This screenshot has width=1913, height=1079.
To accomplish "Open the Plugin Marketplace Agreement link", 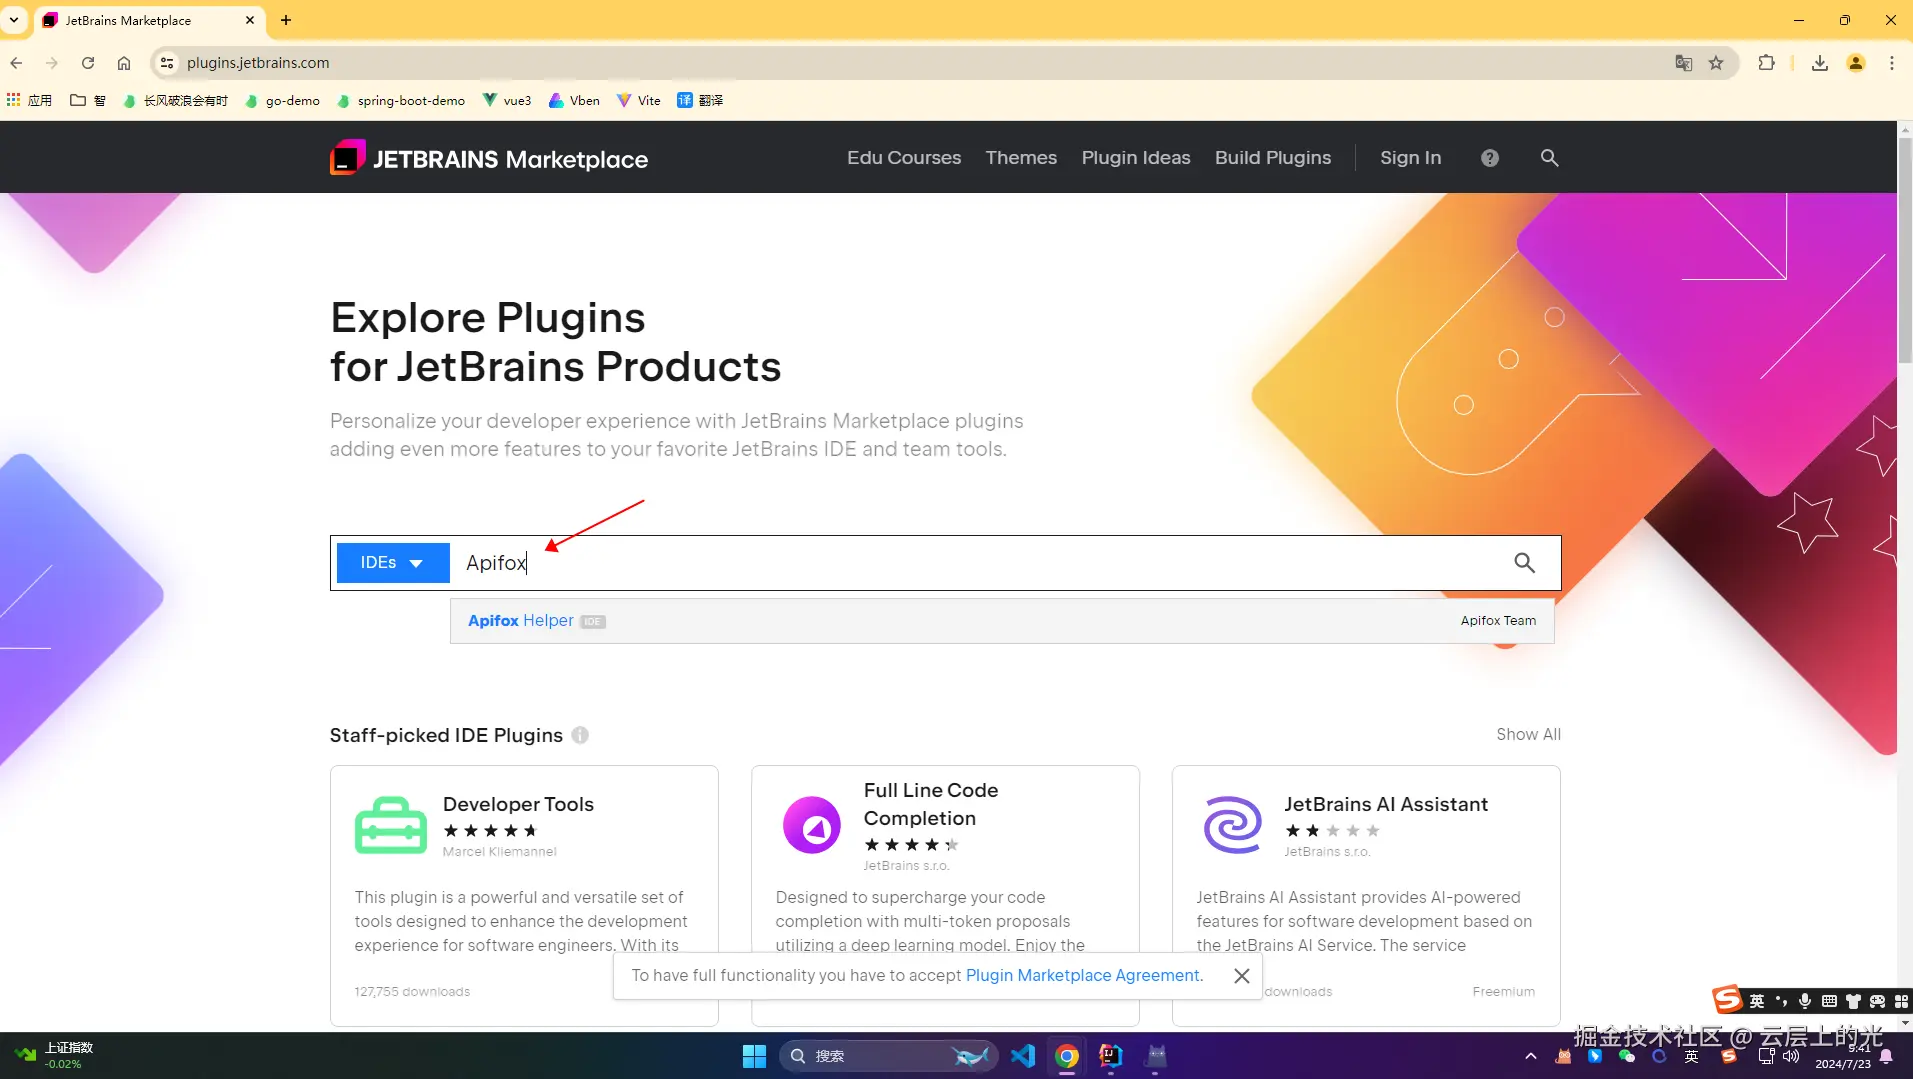I will point(1082,976).
